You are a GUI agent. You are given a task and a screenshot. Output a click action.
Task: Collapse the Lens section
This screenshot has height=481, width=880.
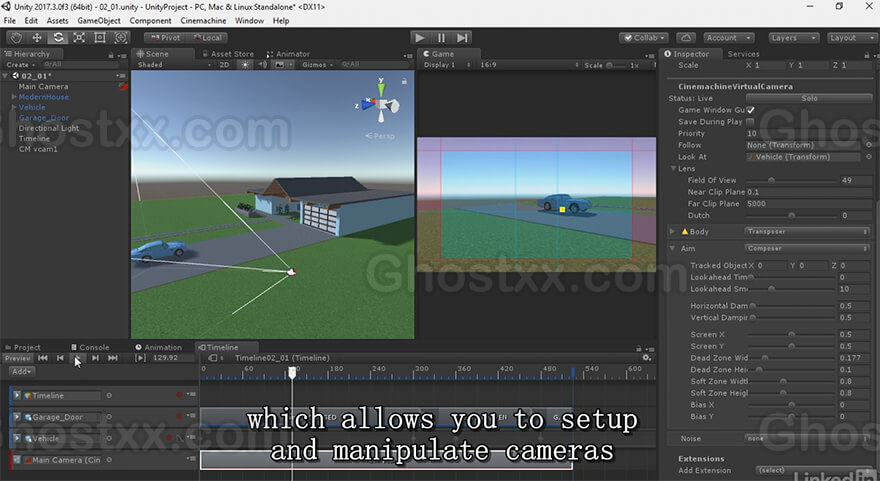(673, 168)
